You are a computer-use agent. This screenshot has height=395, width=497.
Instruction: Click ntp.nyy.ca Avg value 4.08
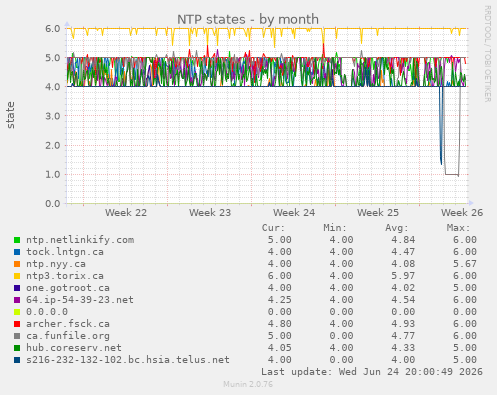[x=403, y=264]
